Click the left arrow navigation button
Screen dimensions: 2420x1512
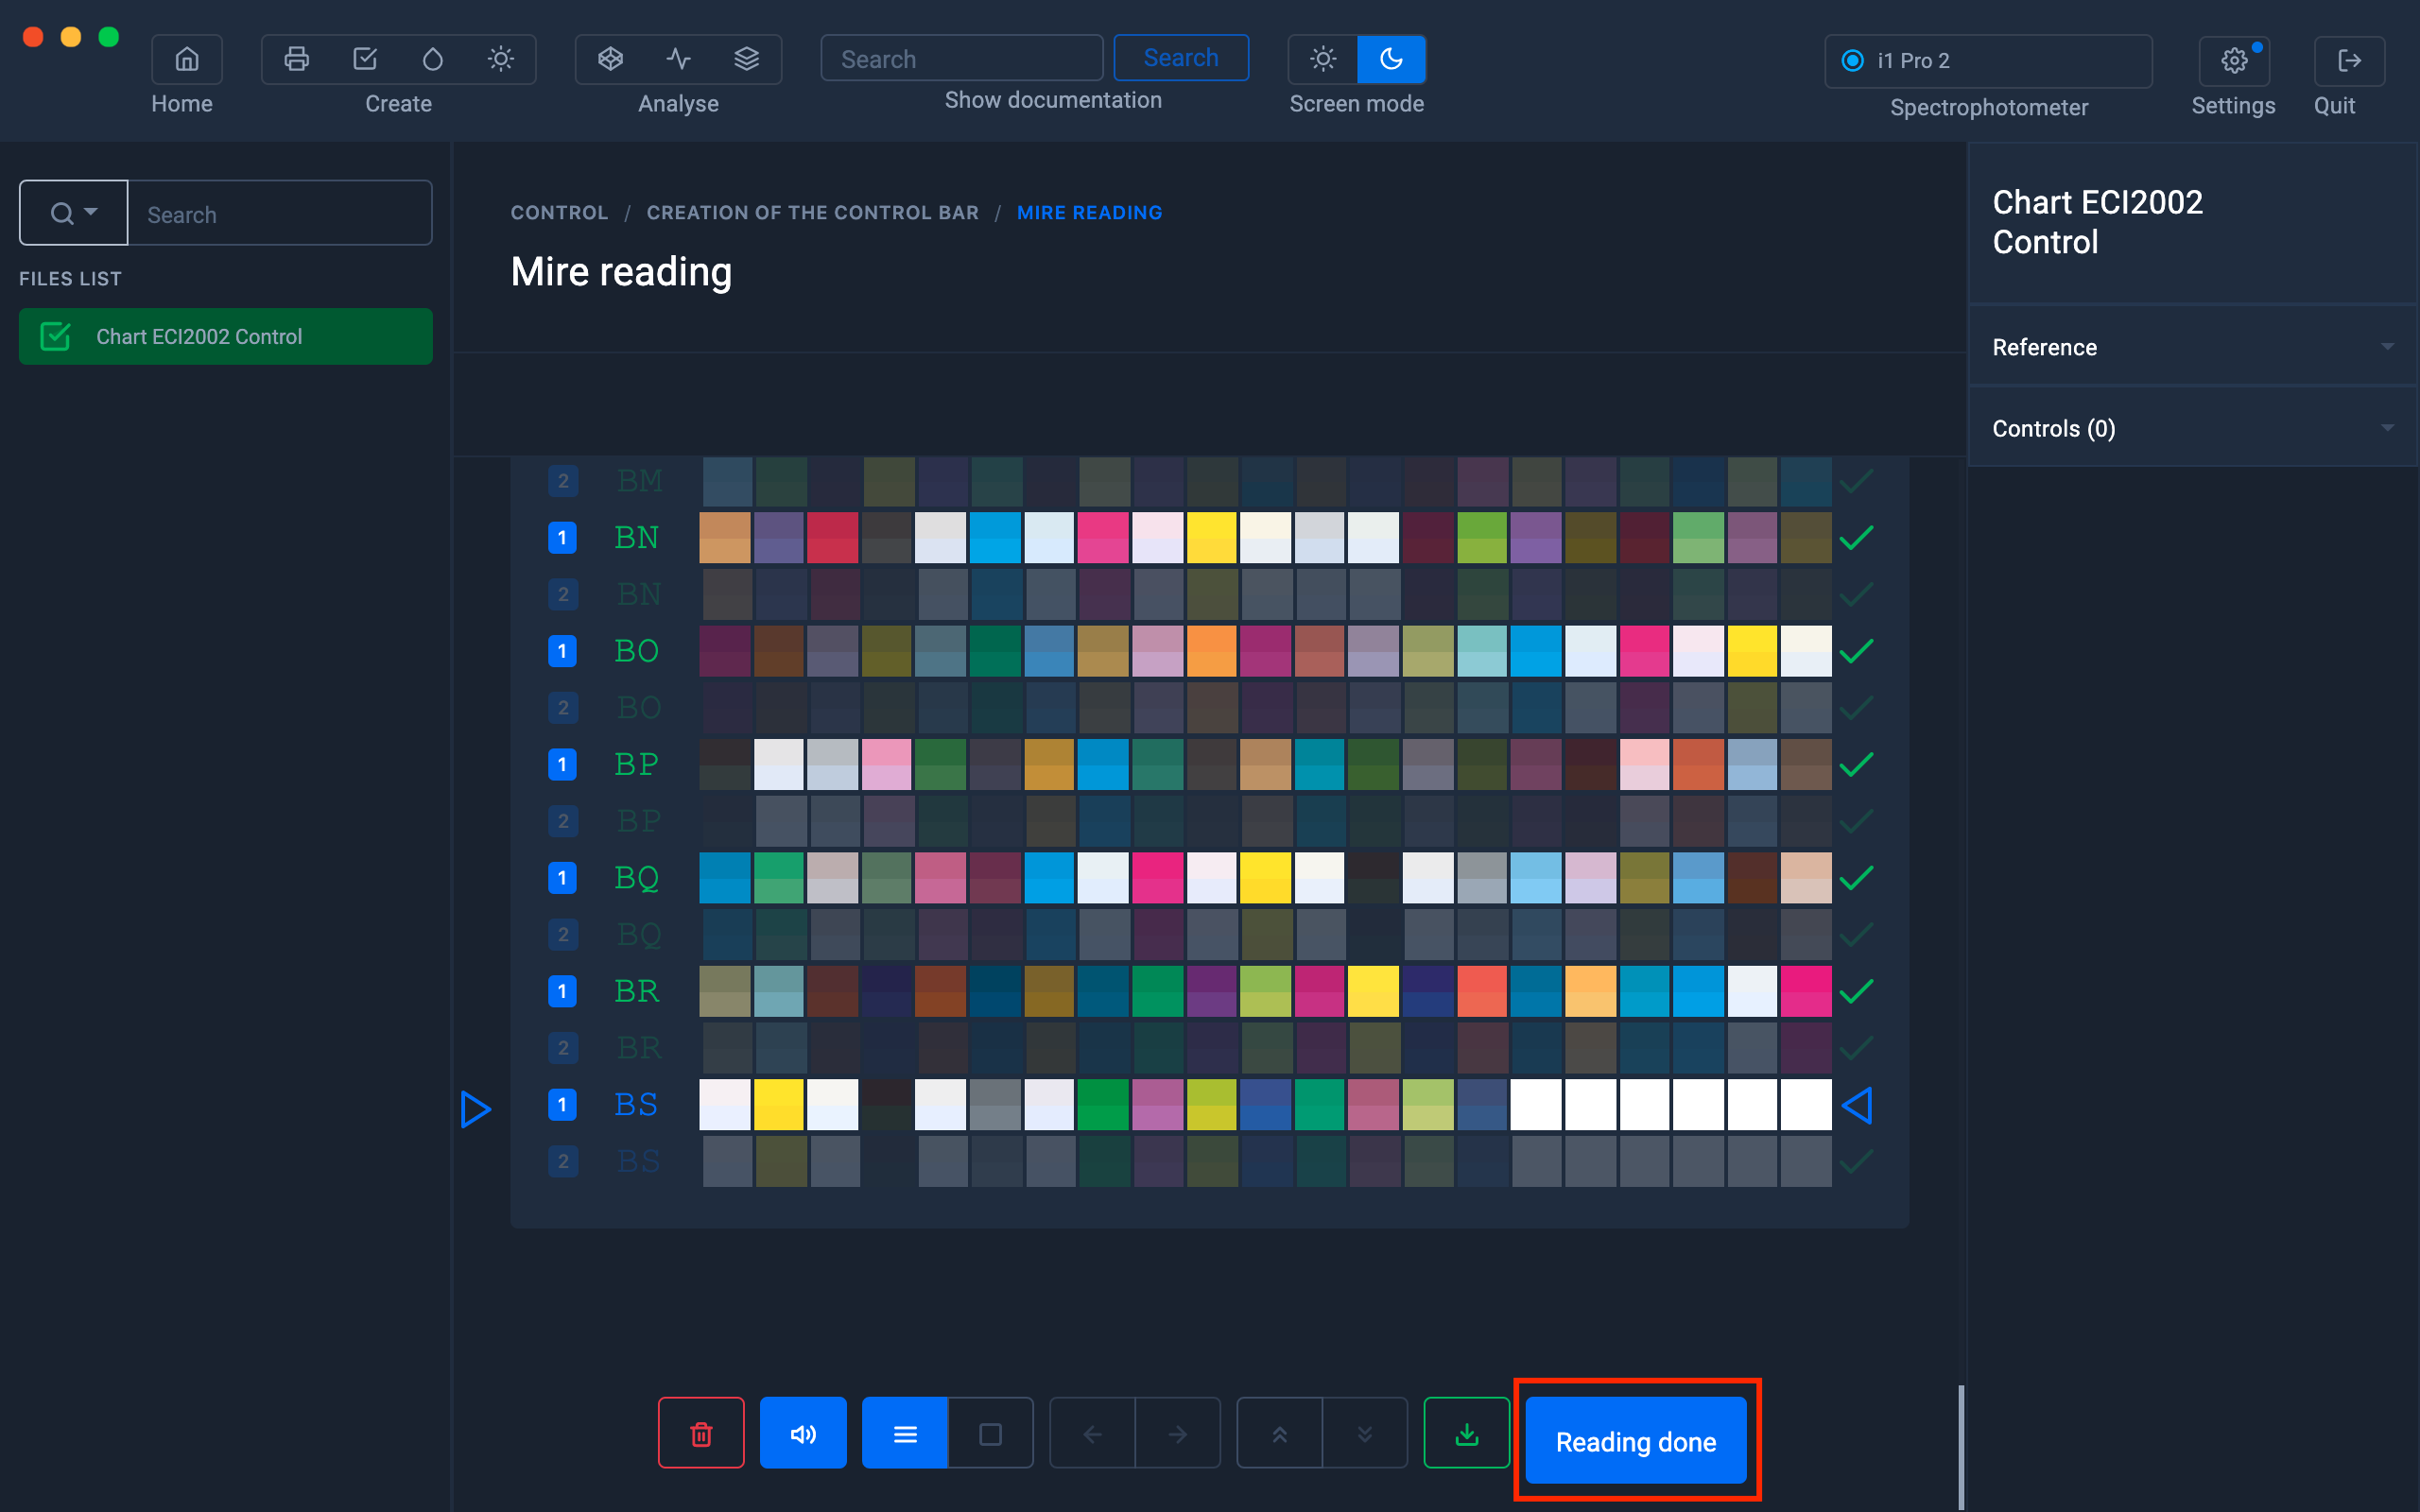tap(1092, 1433)
